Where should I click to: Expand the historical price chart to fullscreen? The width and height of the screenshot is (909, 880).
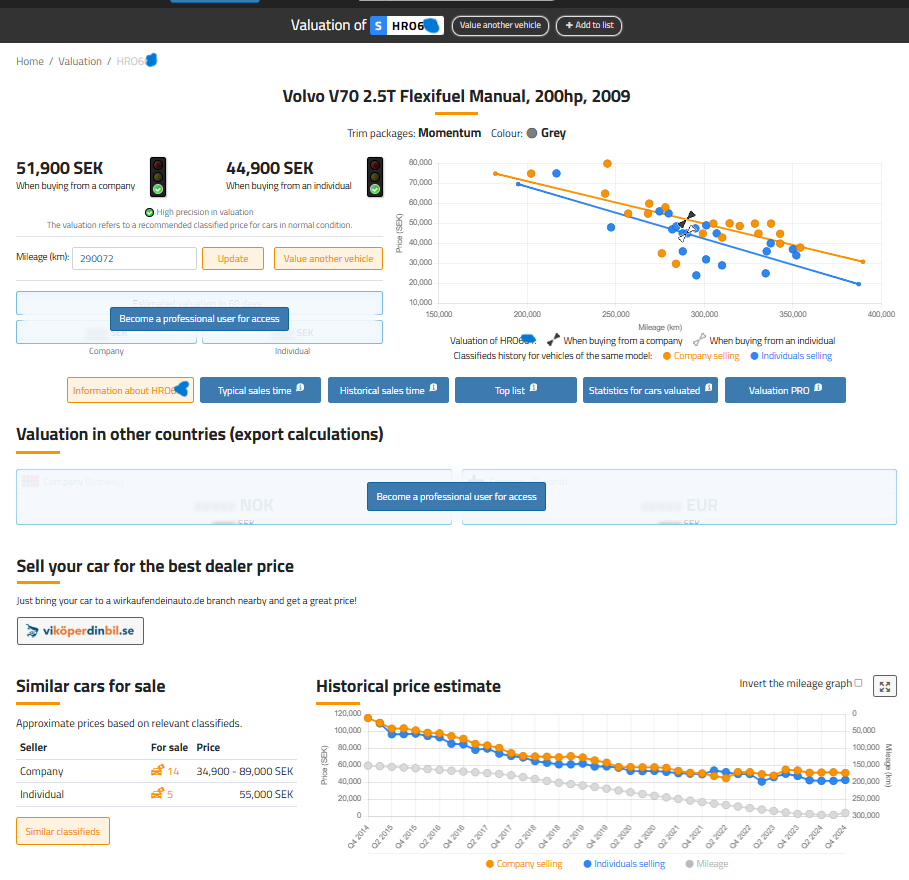pyautogui.click(x=884, y=686)
